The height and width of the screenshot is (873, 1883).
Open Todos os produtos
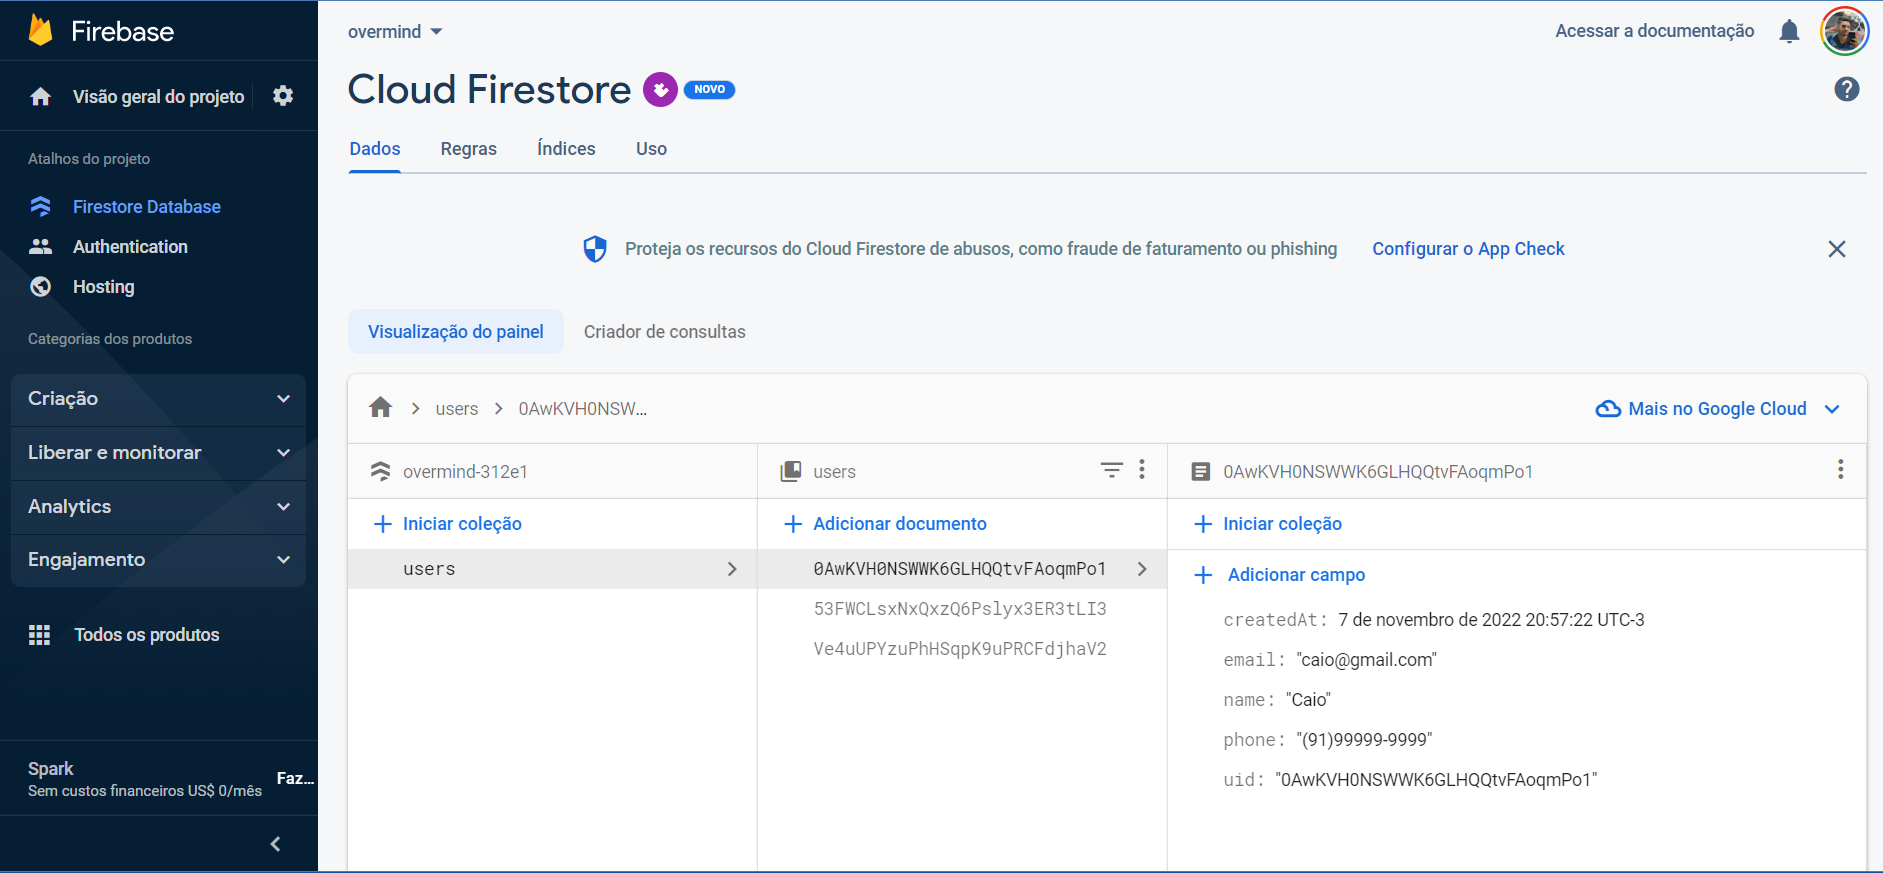(147, 635)
